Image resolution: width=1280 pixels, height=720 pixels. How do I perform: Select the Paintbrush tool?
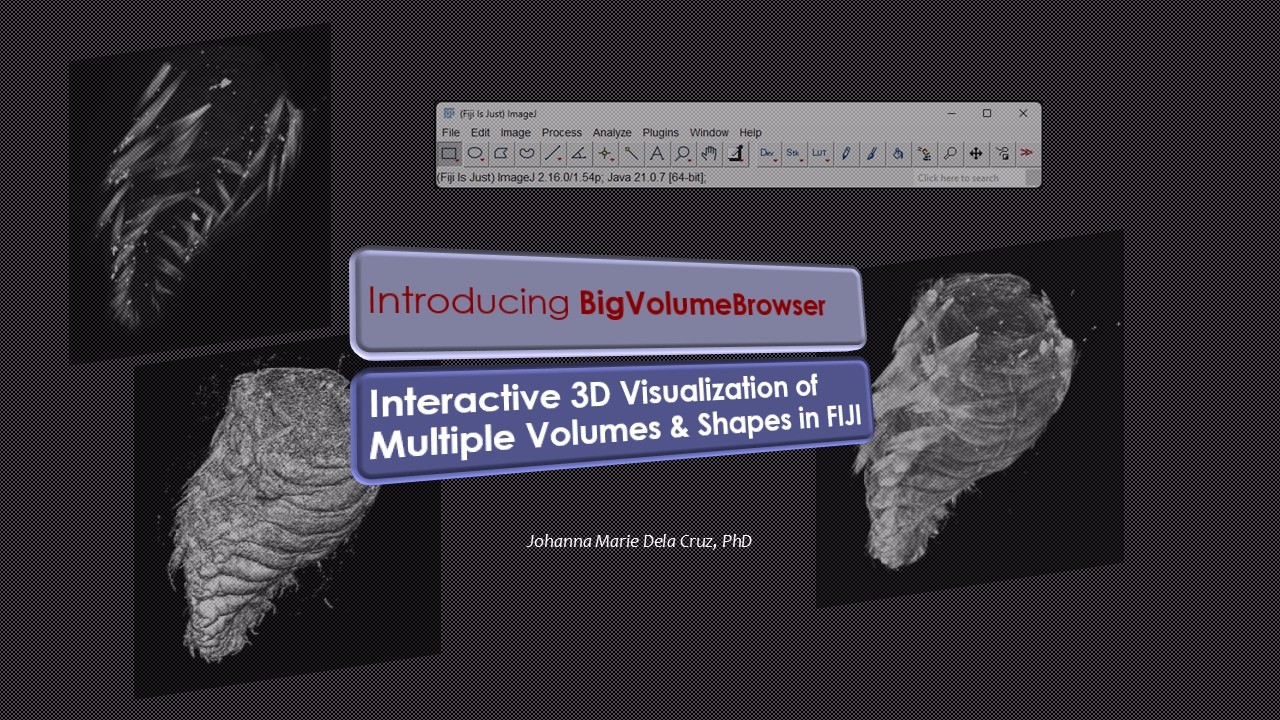tap(872, 154)
